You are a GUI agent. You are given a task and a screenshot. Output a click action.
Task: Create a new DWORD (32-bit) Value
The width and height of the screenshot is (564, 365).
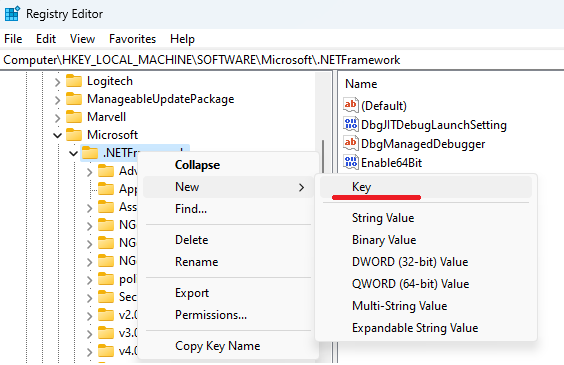(x=426, y=262)
